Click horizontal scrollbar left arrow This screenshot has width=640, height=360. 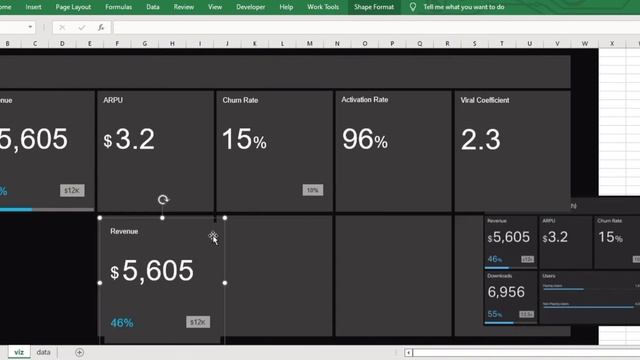[408, 352]
